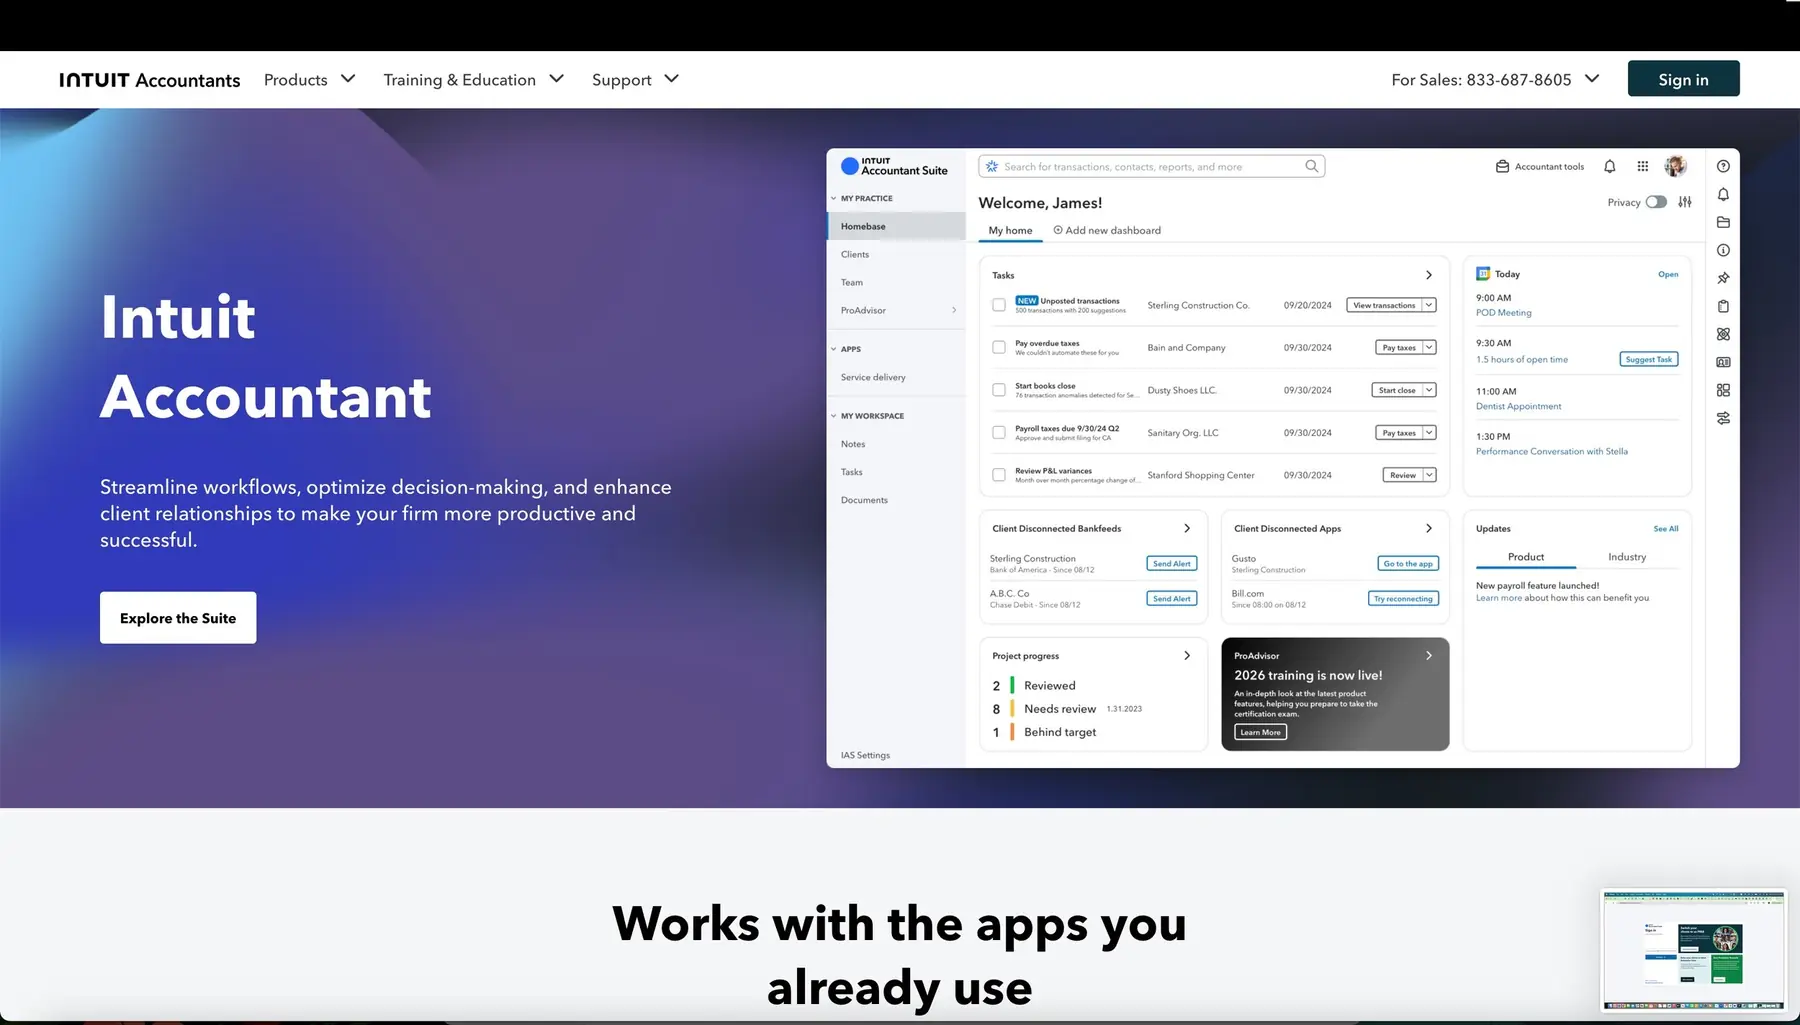
Task: Open the bell icon below the help icon
Action: [x=1723, y=195]
